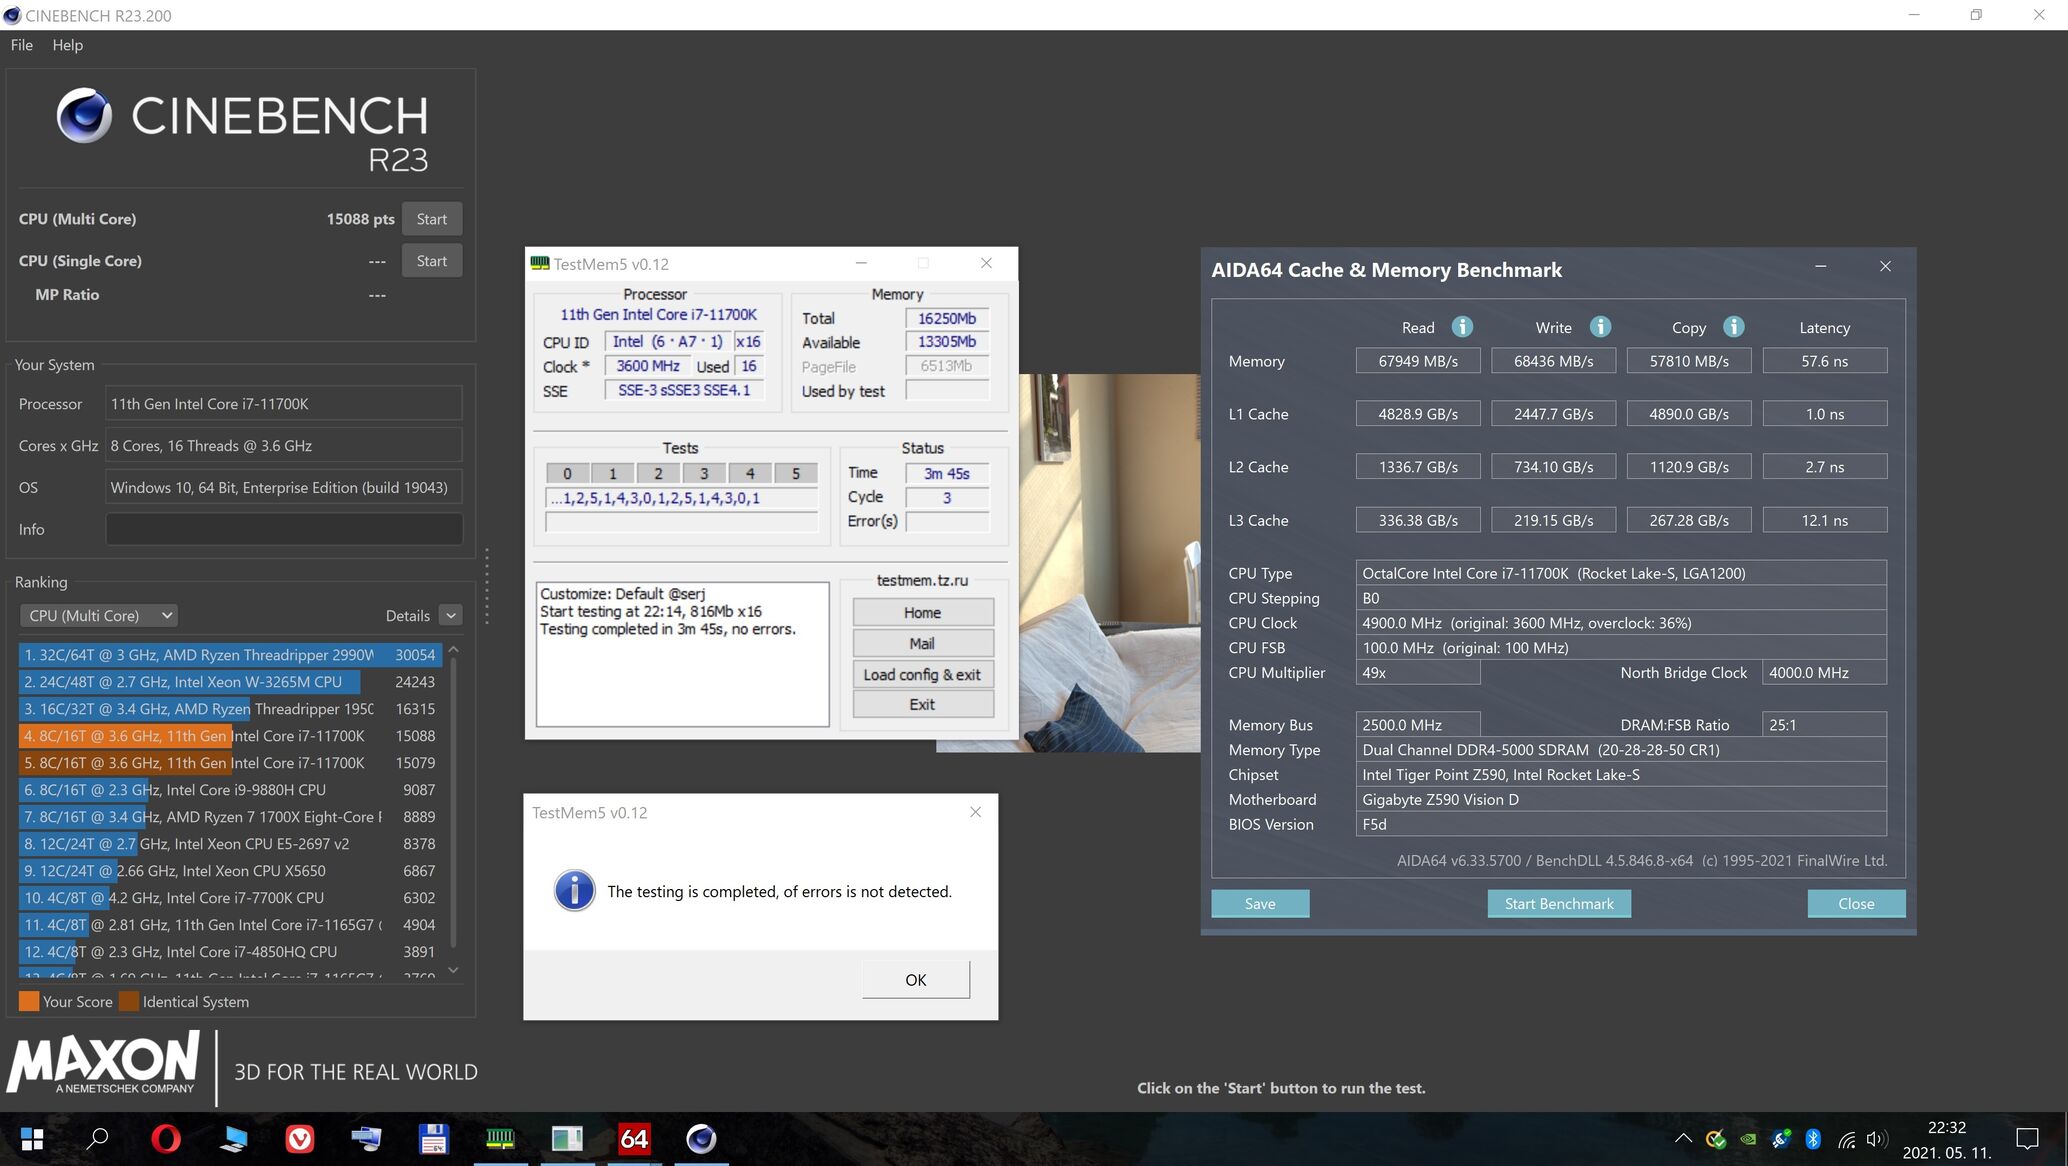Click the Exit button in TestMem5

click(922, 704)
